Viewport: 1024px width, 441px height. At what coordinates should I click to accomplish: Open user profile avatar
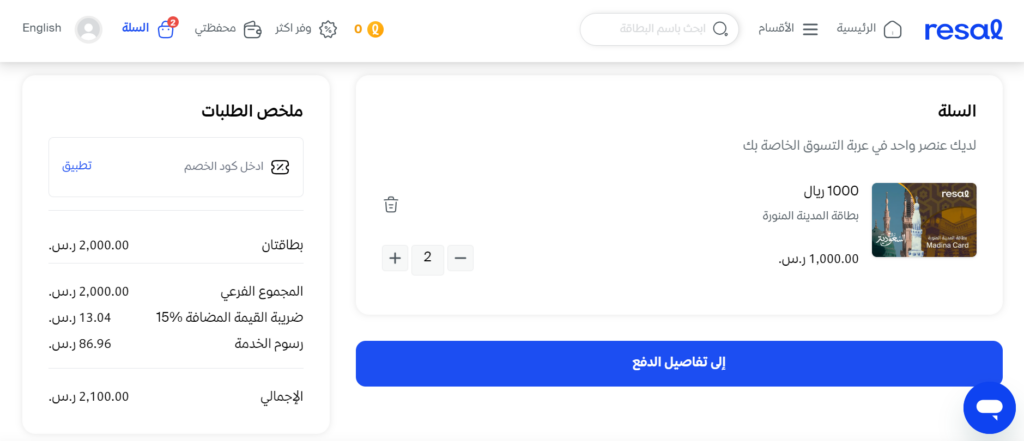tap(89, 29)
